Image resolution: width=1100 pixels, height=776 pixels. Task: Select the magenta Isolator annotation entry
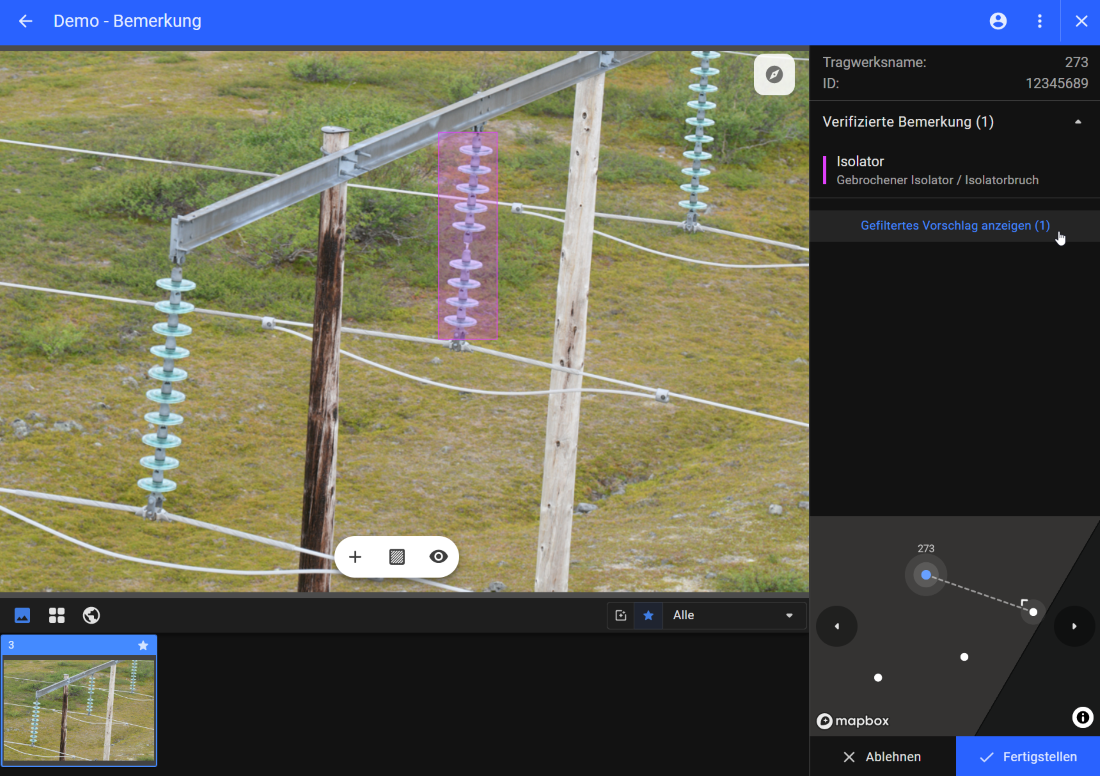pyautogui.click(x=937, y=170)
